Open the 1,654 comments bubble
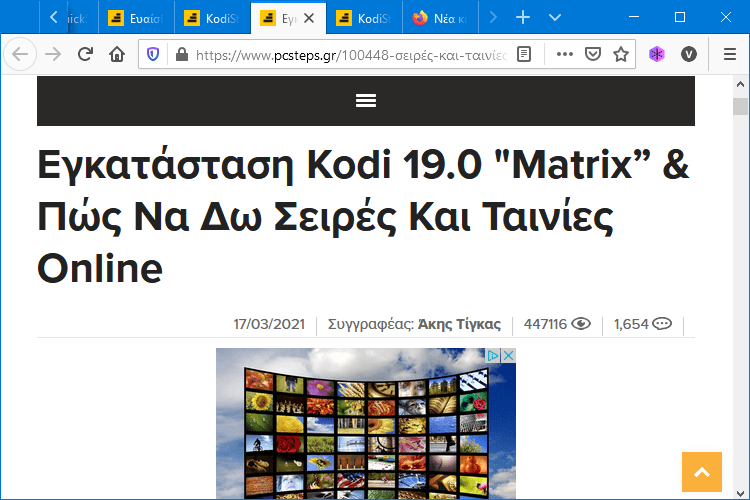 (662, 324)
